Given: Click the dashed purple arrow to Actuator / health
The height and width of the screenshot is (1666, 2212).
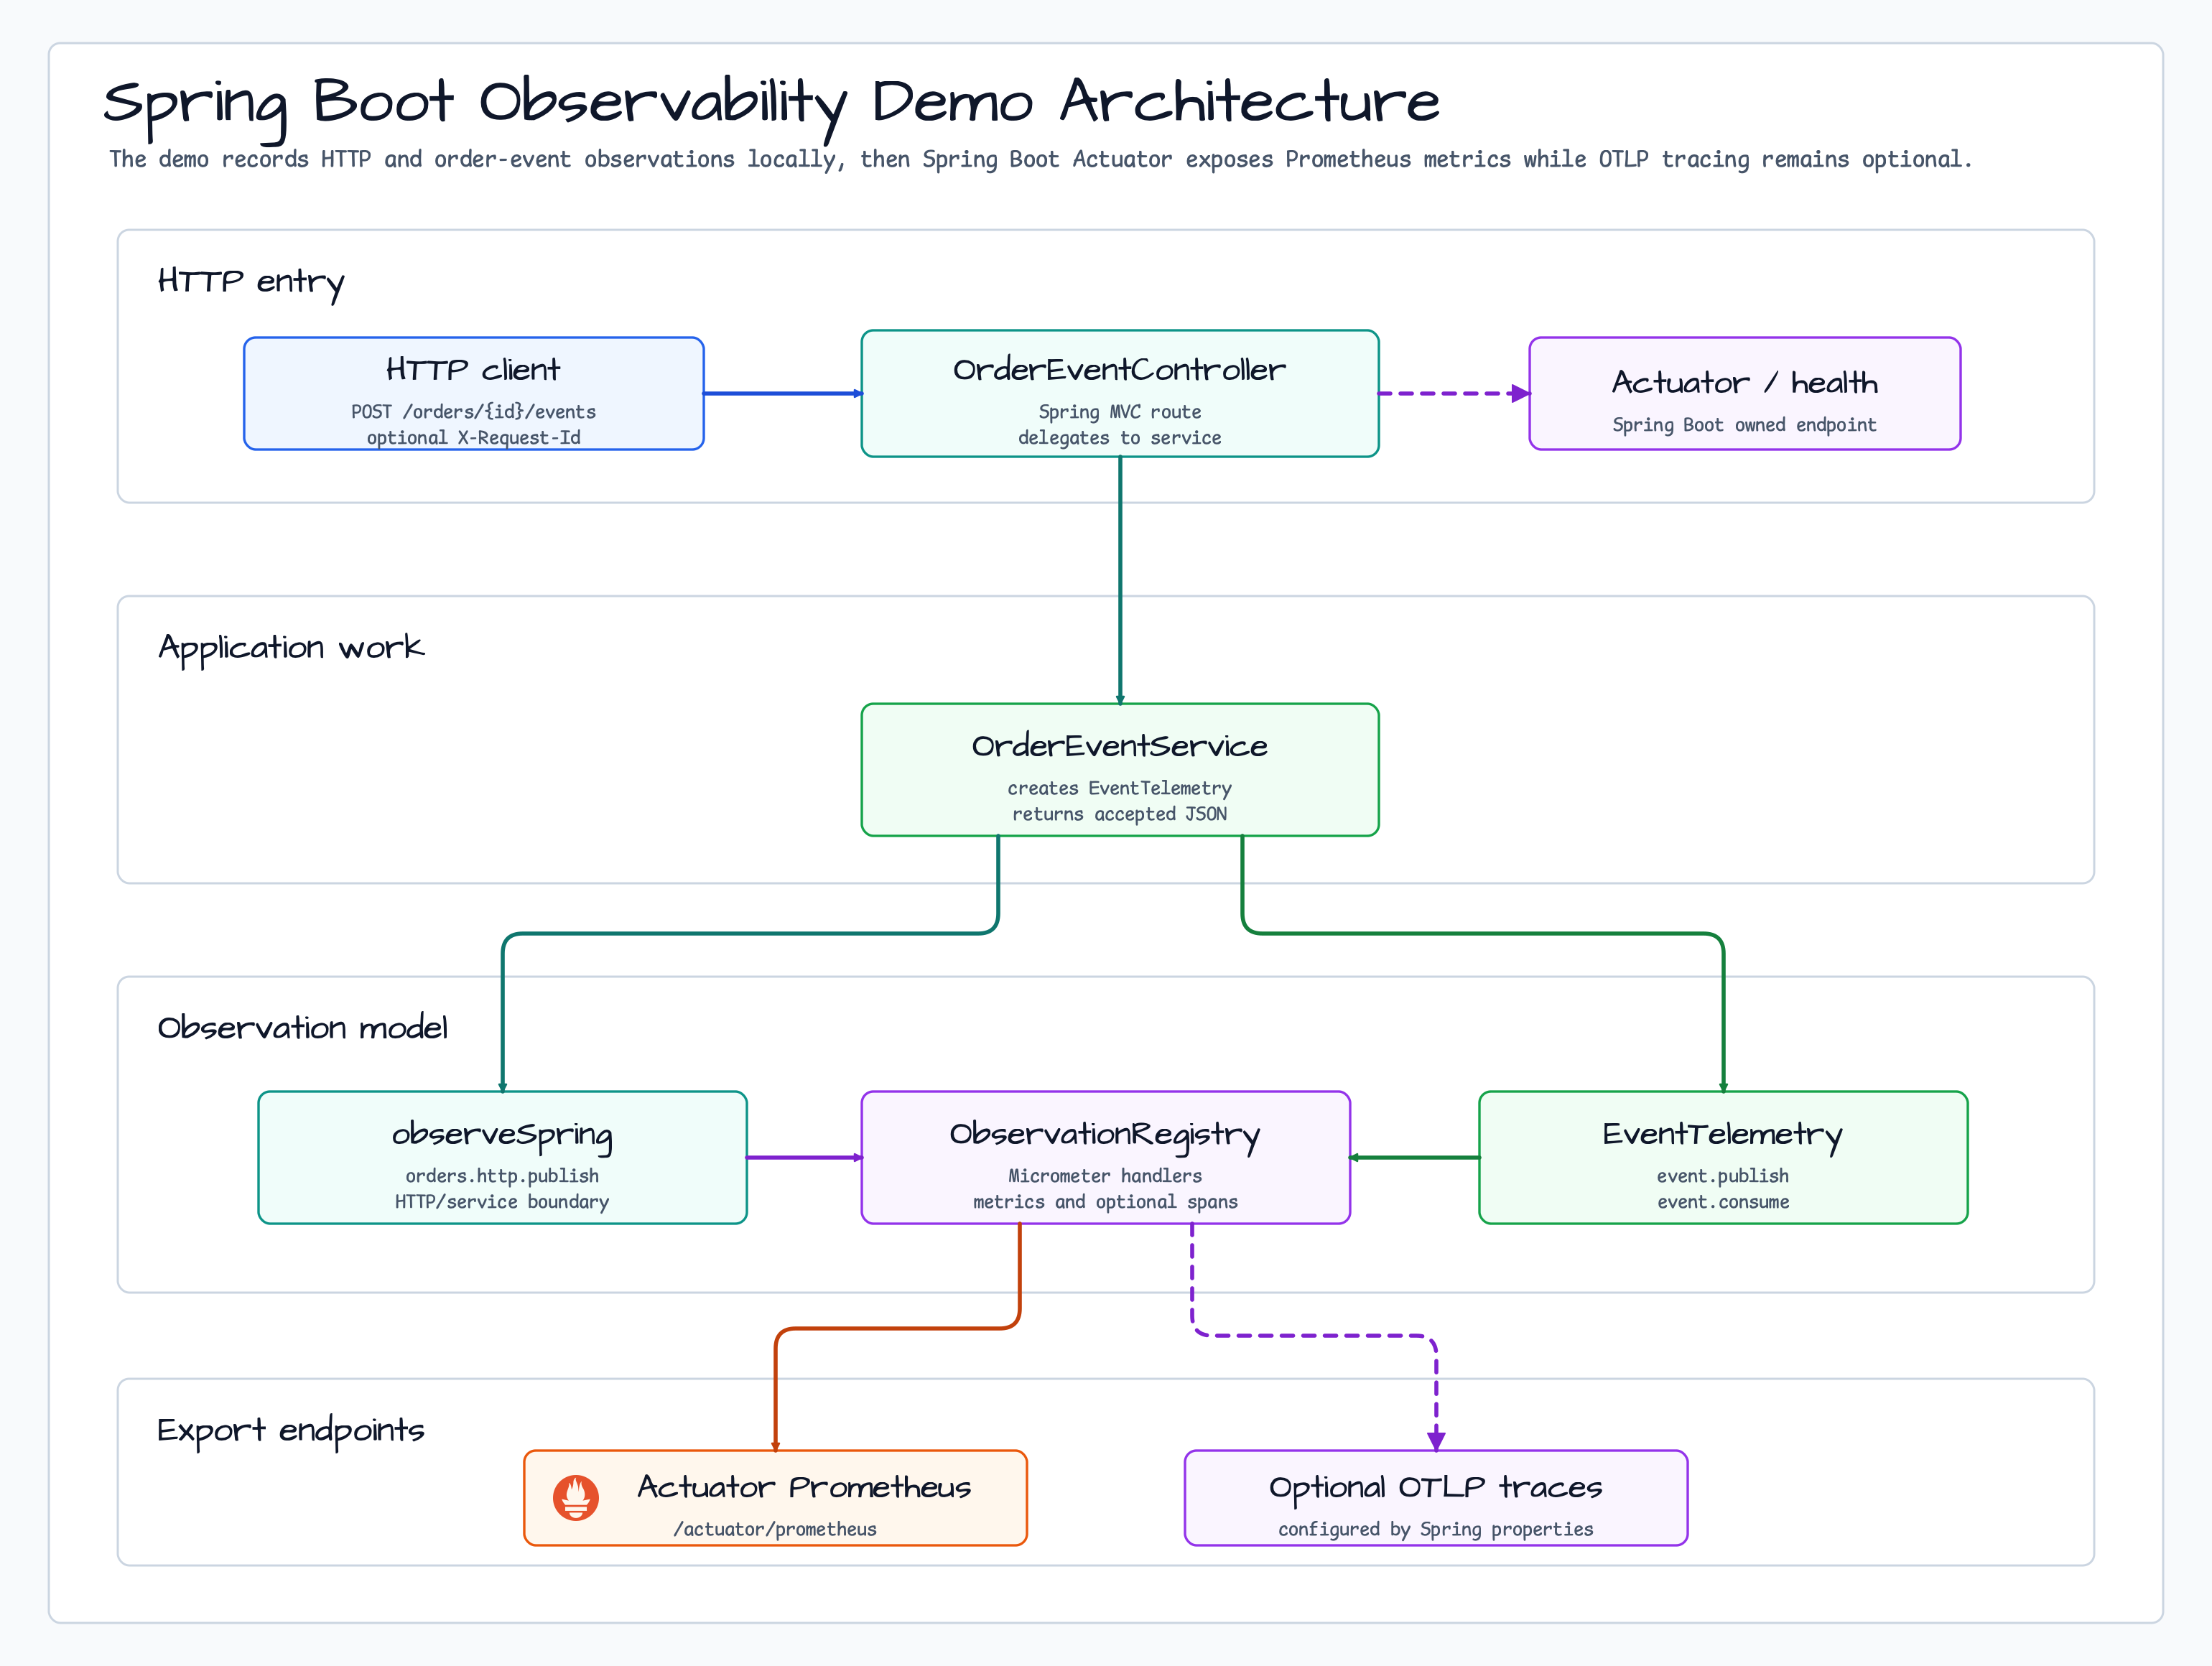Looking at the screenshot, I should click(x=1454, y=393).
